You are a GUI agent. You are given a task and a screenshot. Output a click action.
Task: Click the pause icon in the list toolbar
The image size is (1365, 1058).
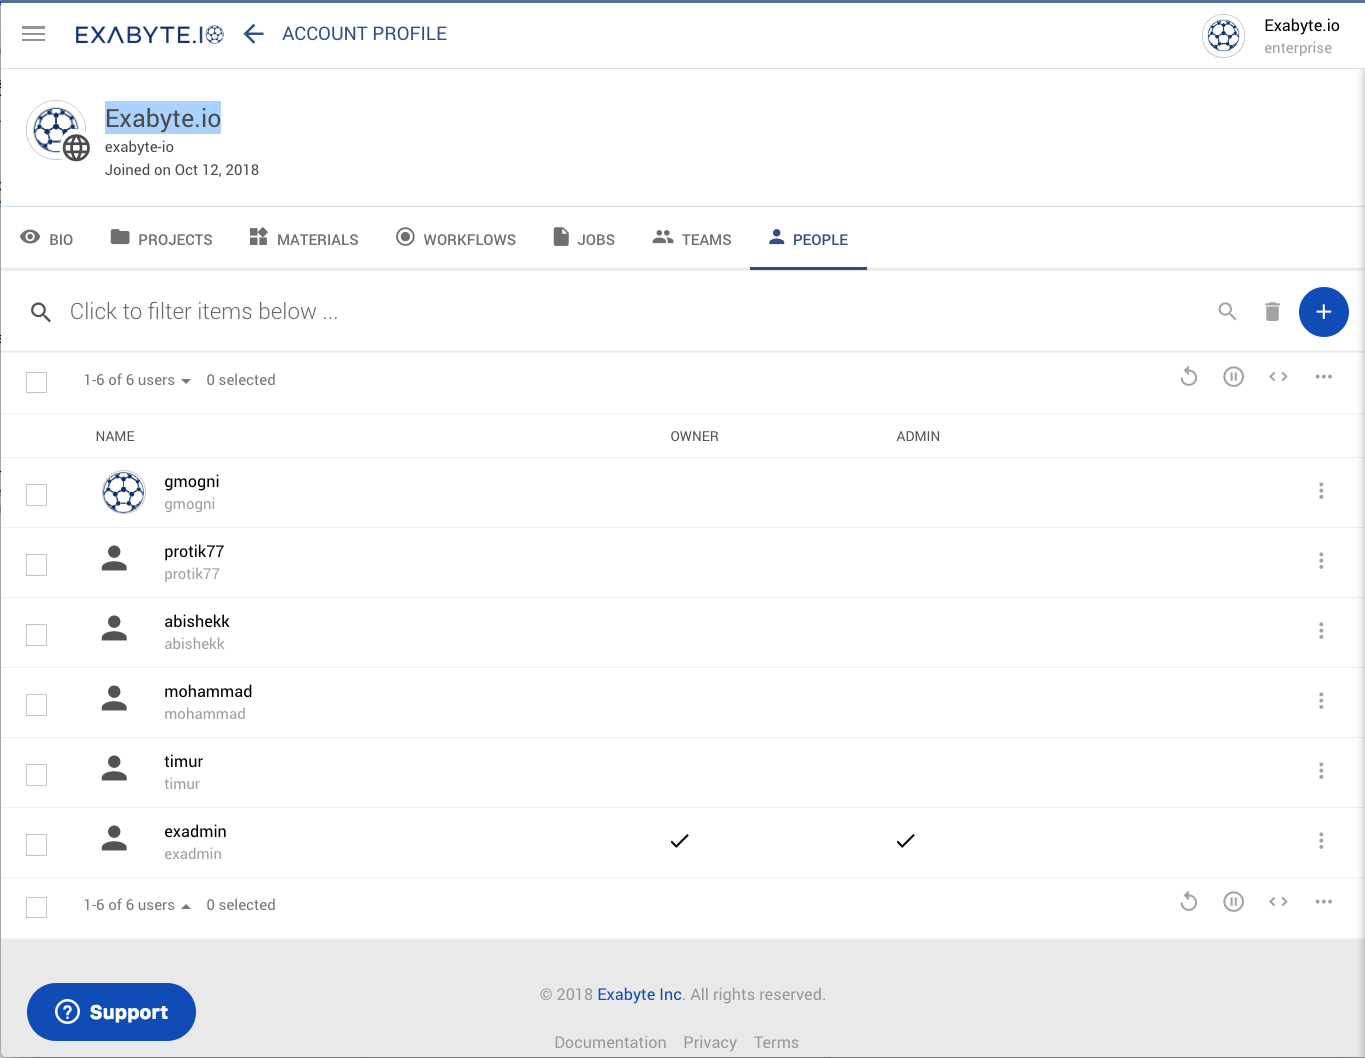click(x=1233, y=377)
